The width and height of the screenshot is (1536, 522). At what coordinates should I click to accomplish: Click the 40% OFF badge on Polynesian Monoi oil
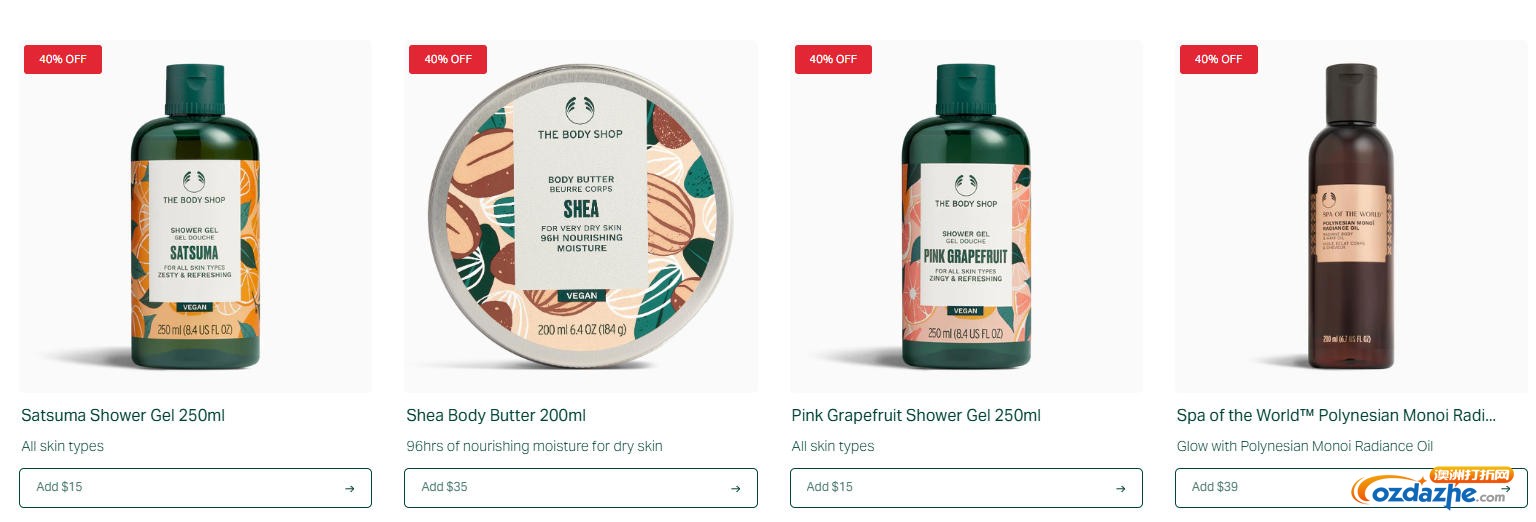(x=1219, y=59)
